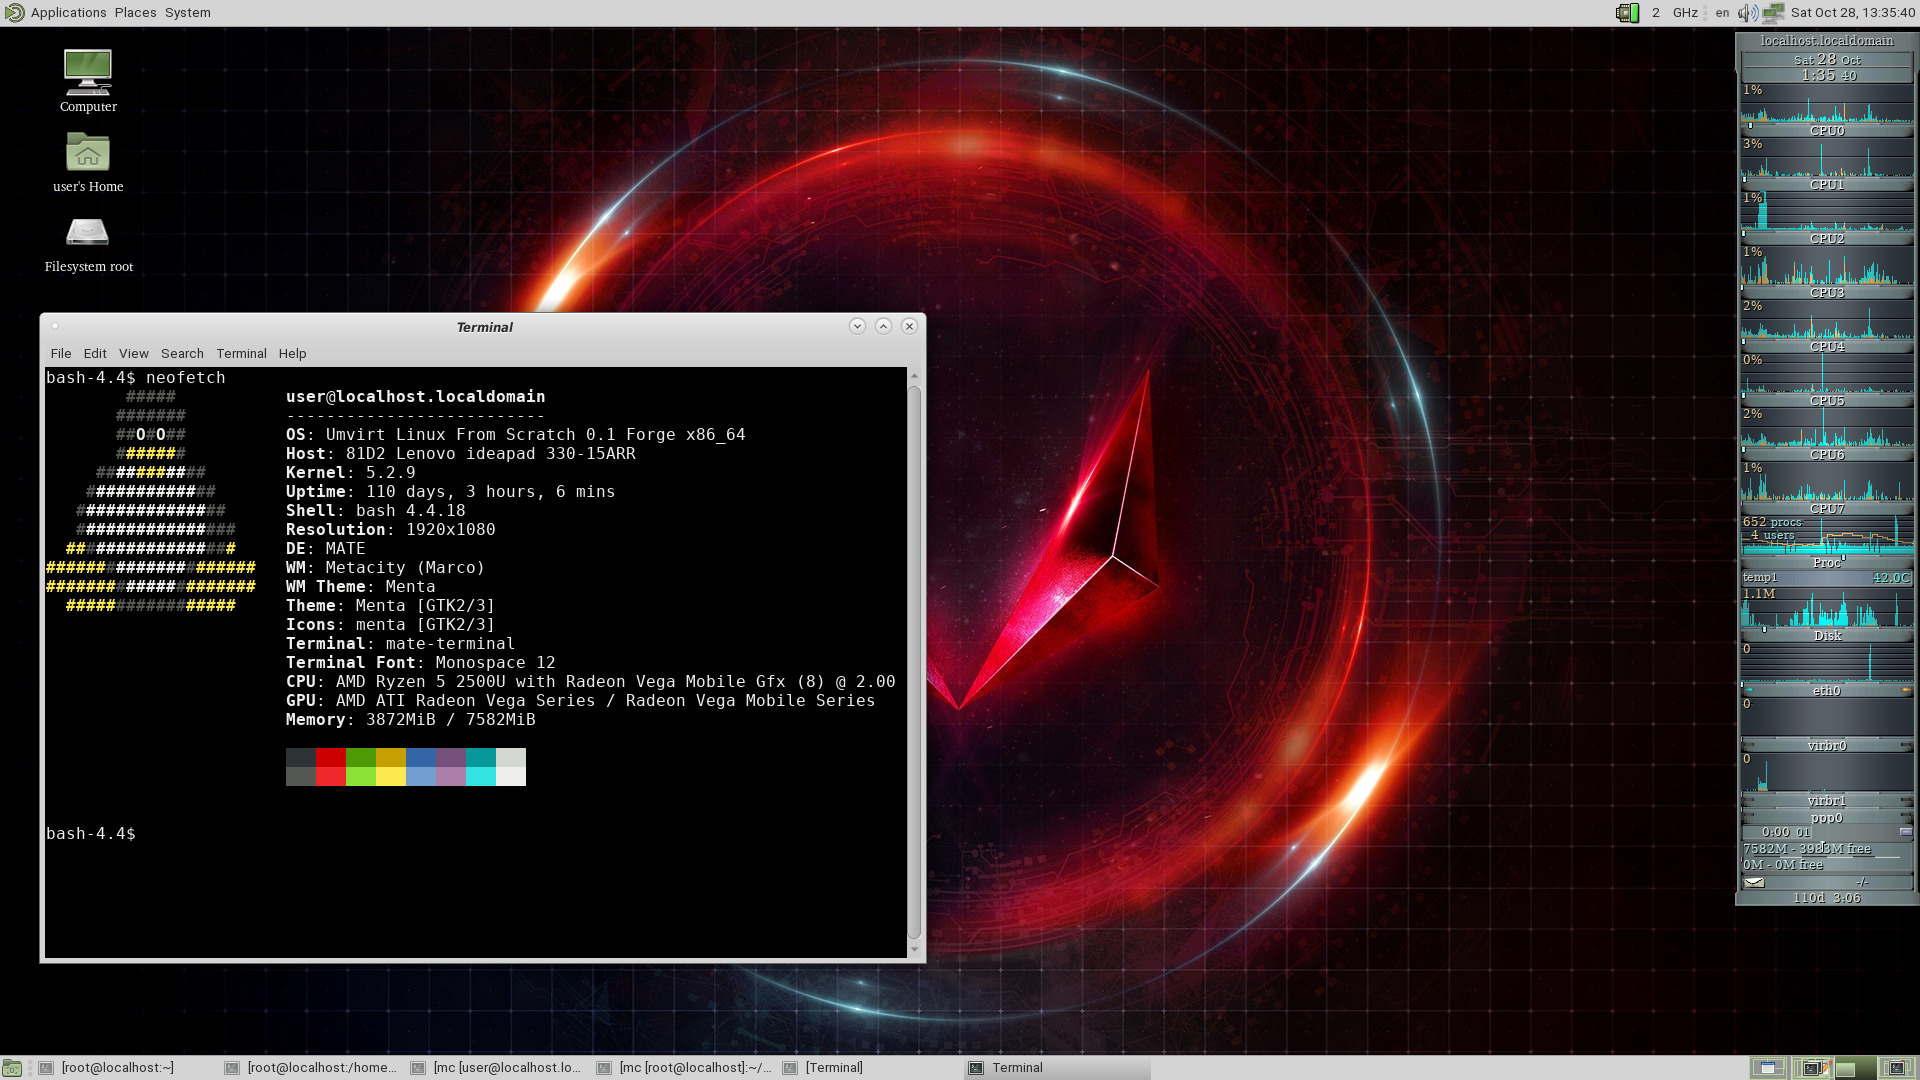Open the terminal's Edit menu
The image size is (1920, 1080).
(x=95, y=353)
